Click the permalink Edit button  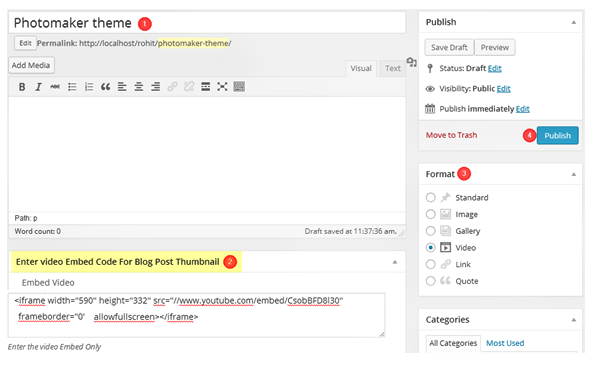[25, 43]
